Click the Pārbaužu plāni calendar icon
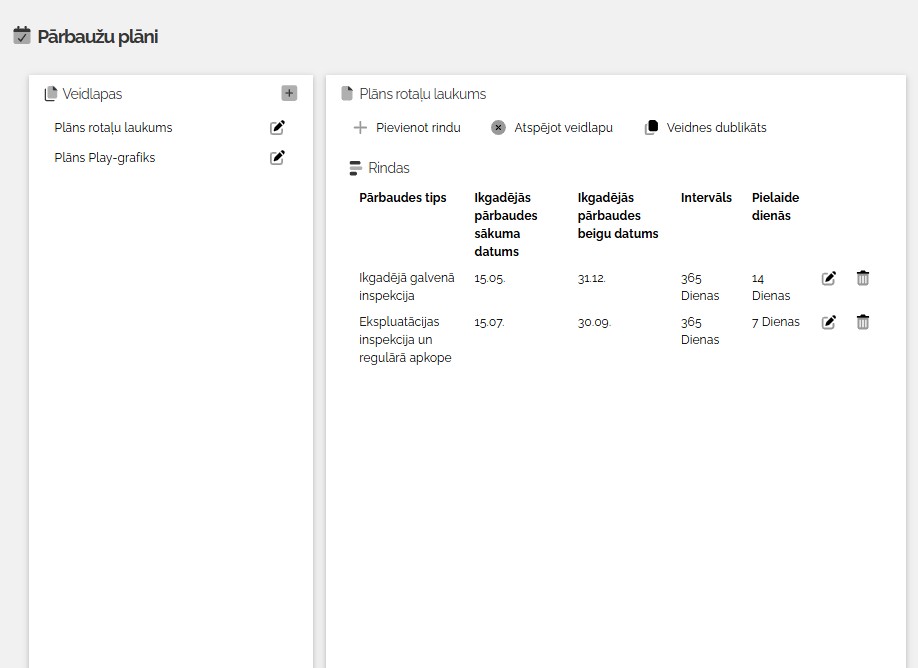Screen dimensions: 918x668 pyautogui.click(x=22, y=37)
